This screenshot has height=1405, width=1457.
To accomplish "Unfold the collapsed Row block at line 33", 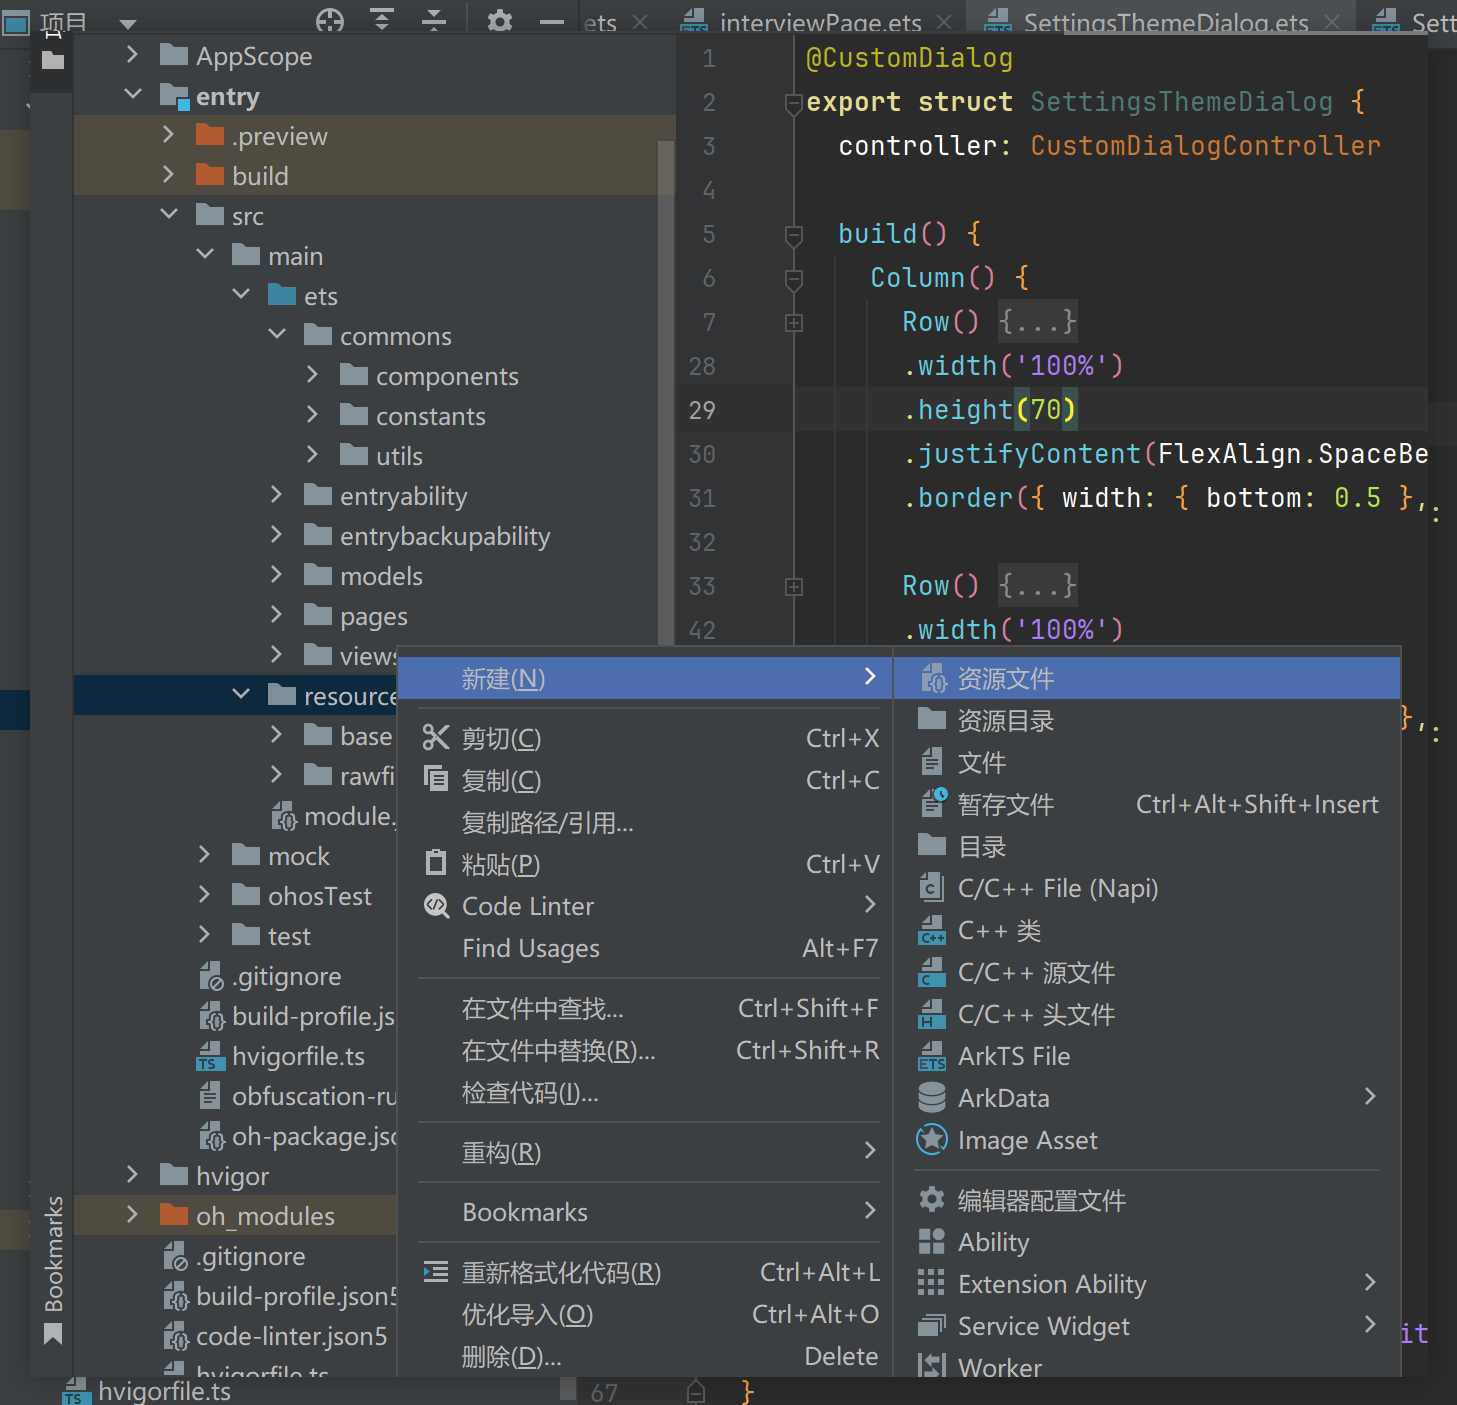I will tap(794, 586).
